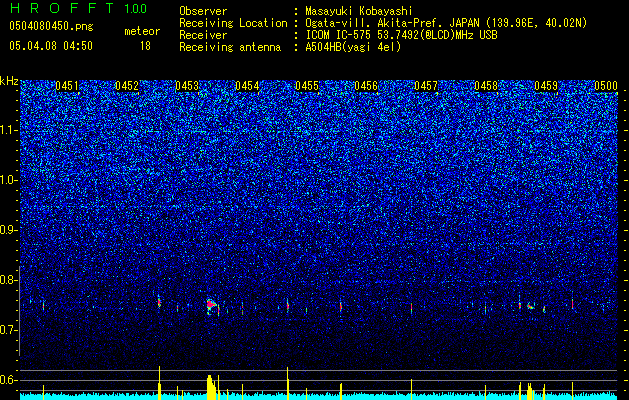Viewport: 629px width, 400px height.
Task: Click the meteor count label
Action: (x=142, y=31)
